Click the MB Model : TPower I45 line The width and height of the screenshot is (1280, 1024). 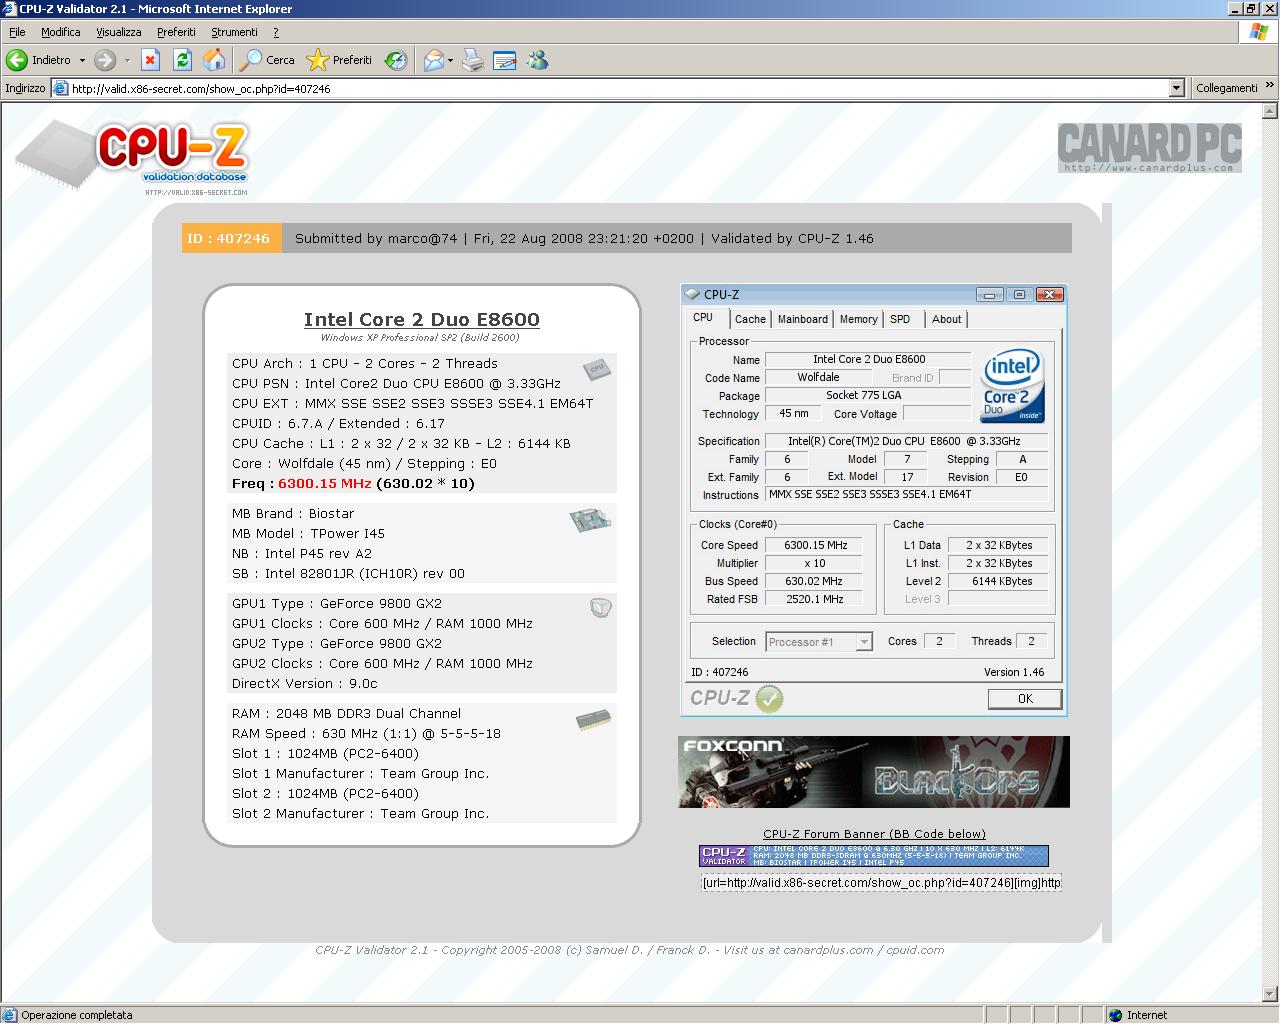308,534
